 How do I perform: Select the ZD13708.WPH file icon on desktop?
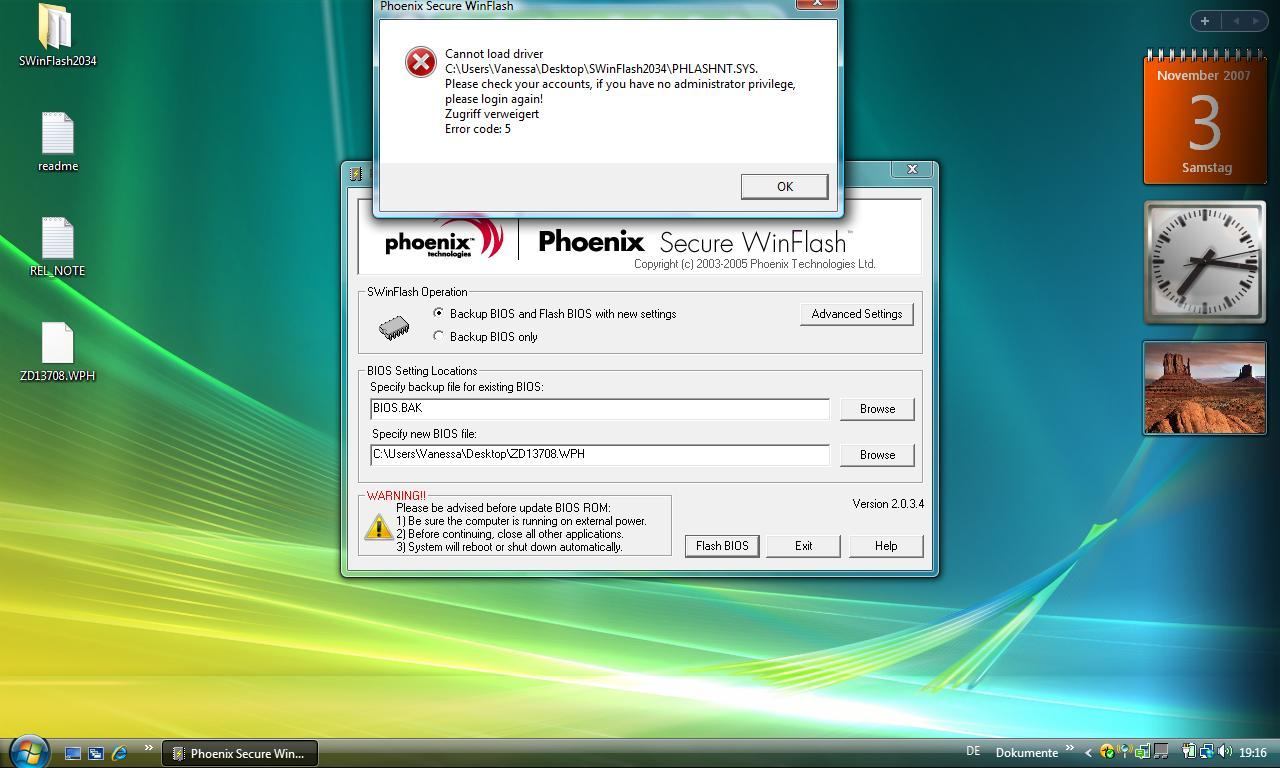pyautogui.click(x=57, y=343)
